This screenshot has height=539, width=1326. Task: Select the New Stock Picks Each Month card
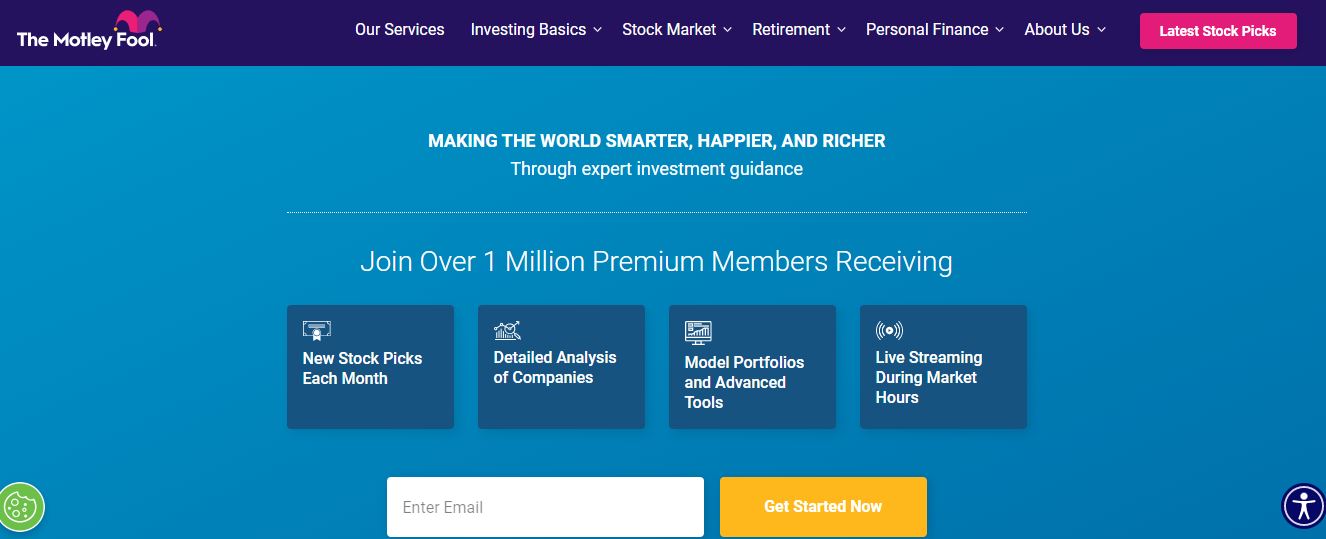coord(370,367)
